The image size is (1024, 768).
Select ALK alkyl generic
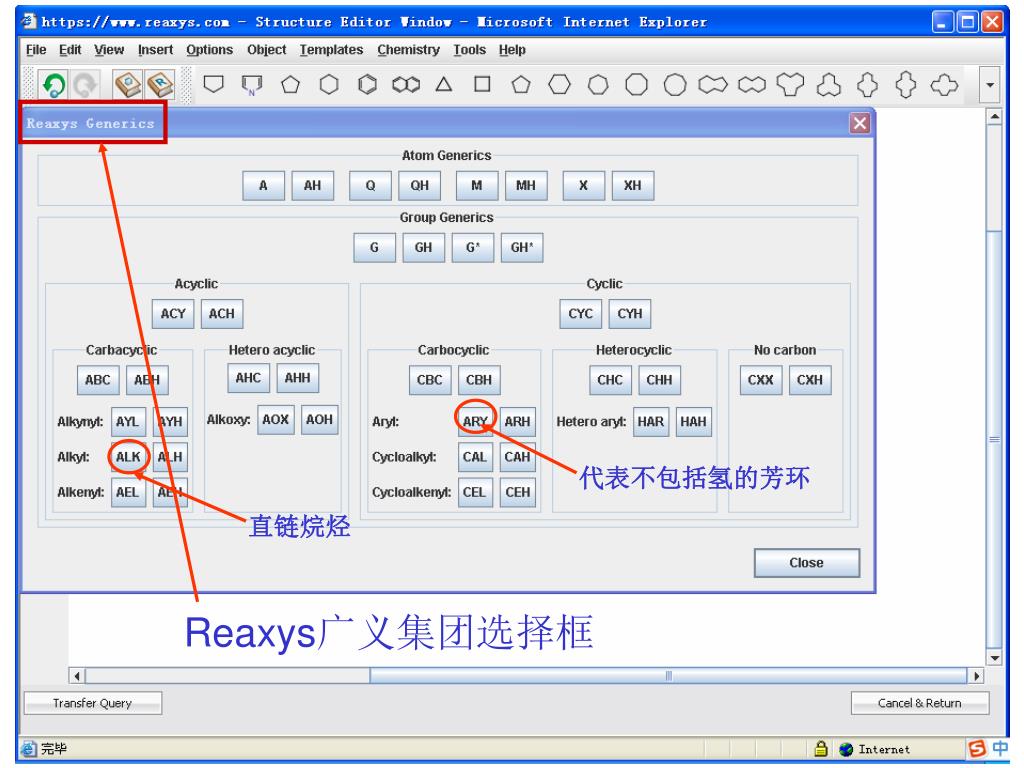[x=128, y=457]
